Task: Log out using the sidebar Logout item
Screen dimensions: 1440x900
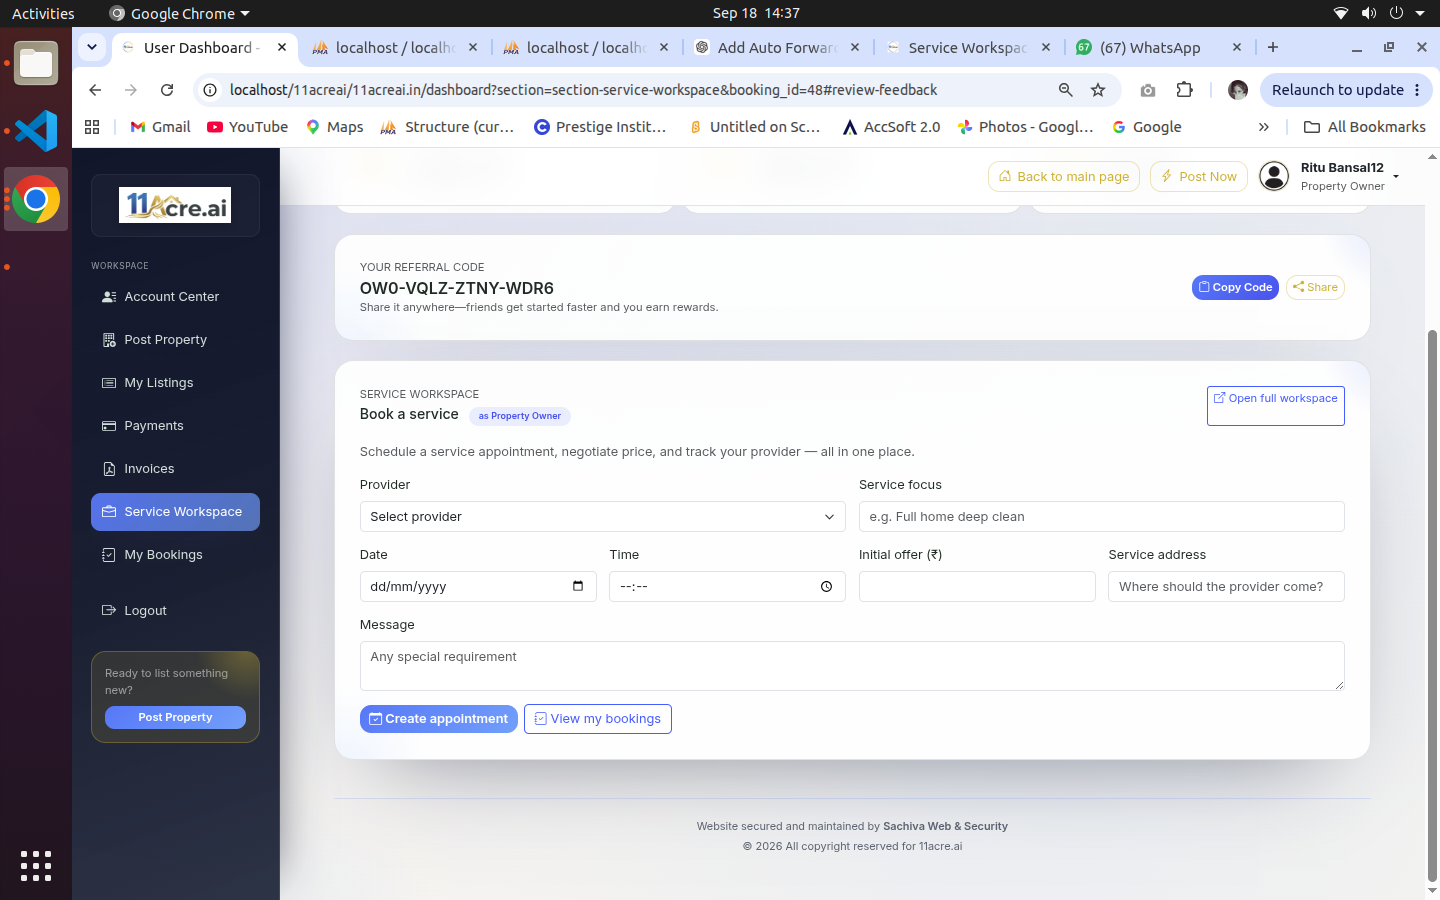Action: click(x=175, y=611)
